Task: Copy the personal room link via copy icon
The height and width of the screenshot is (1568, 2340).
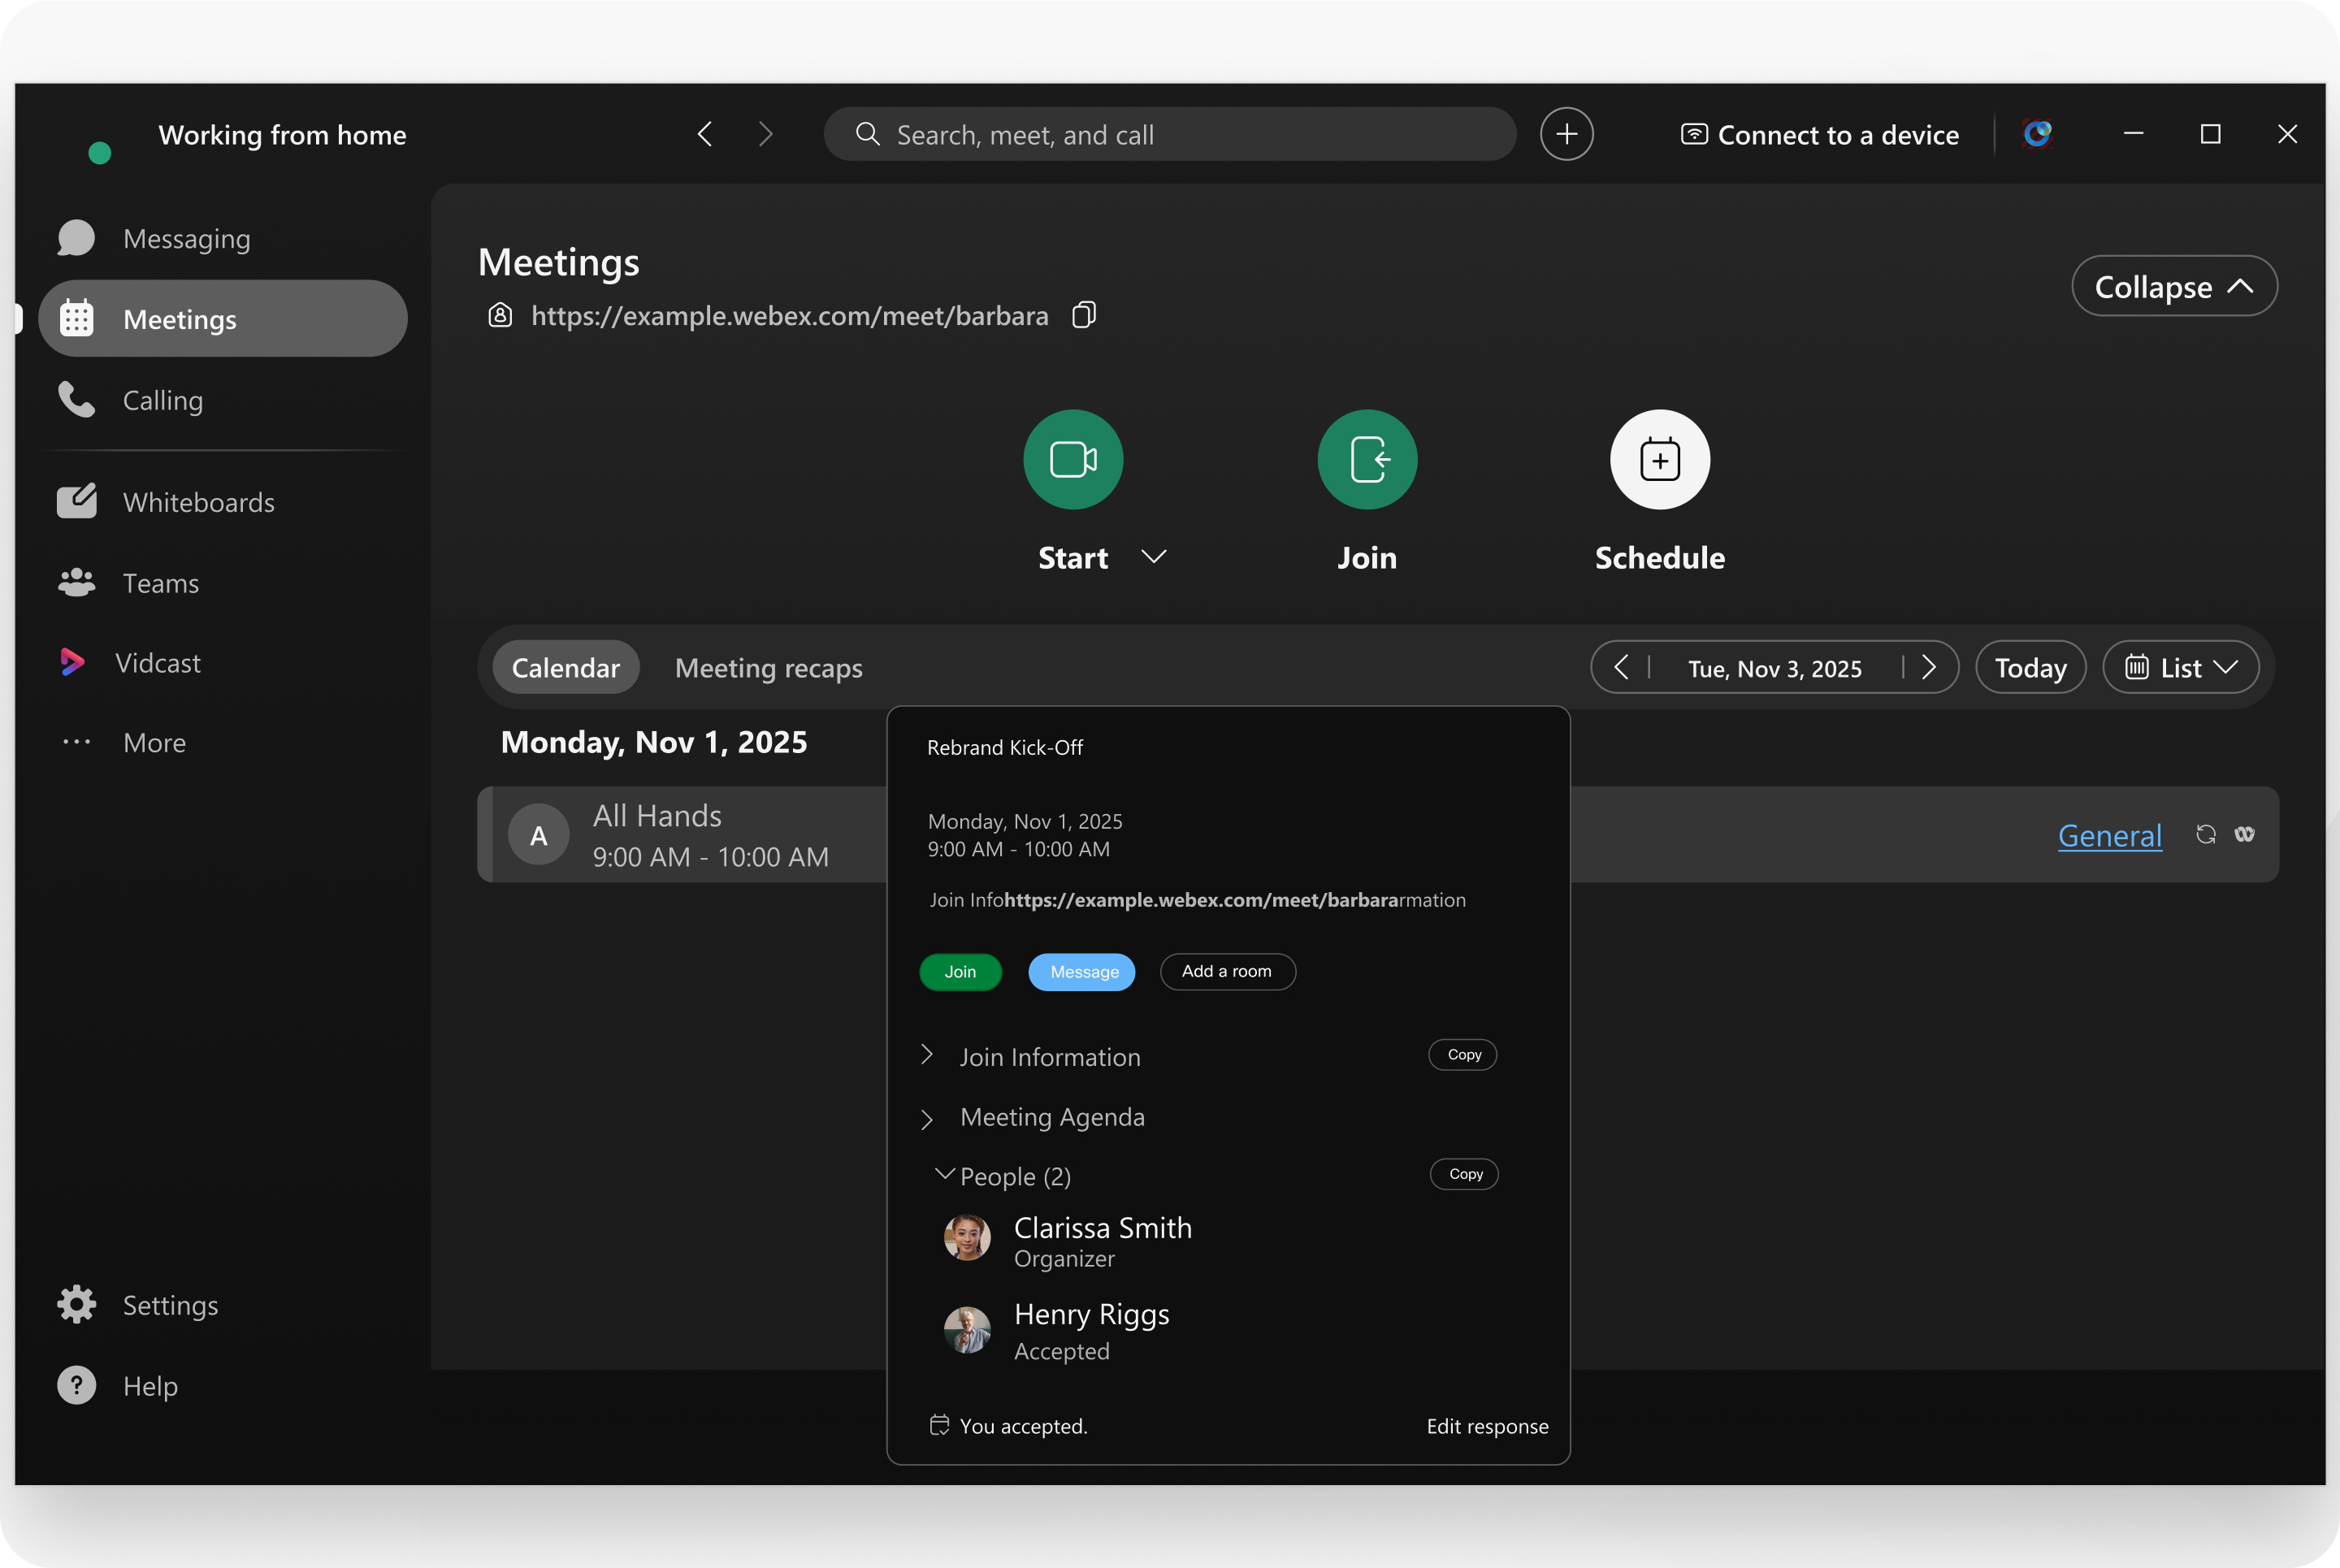Action: (x=1084, y=315)
